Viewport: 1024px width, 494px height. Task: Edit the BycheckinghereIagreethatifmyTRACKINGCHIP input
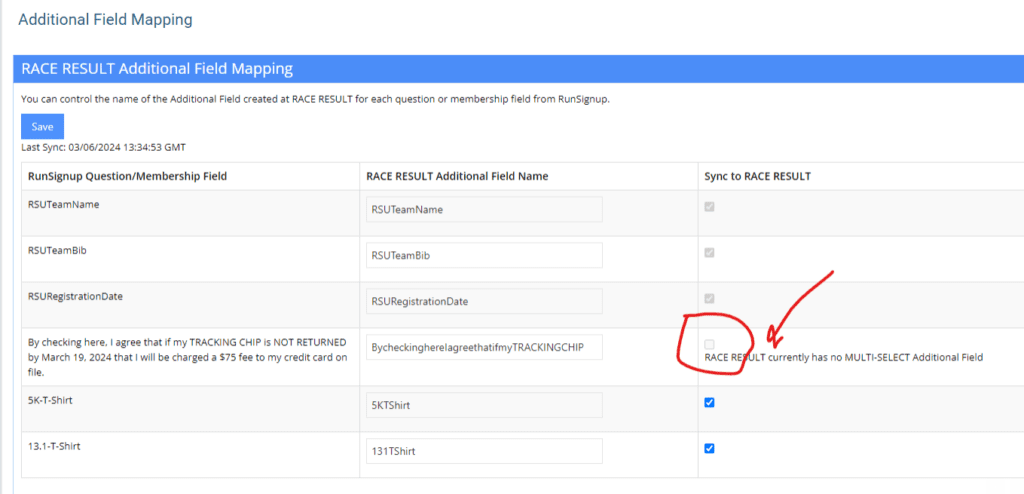pyautogui.click(x=484, y=347)
